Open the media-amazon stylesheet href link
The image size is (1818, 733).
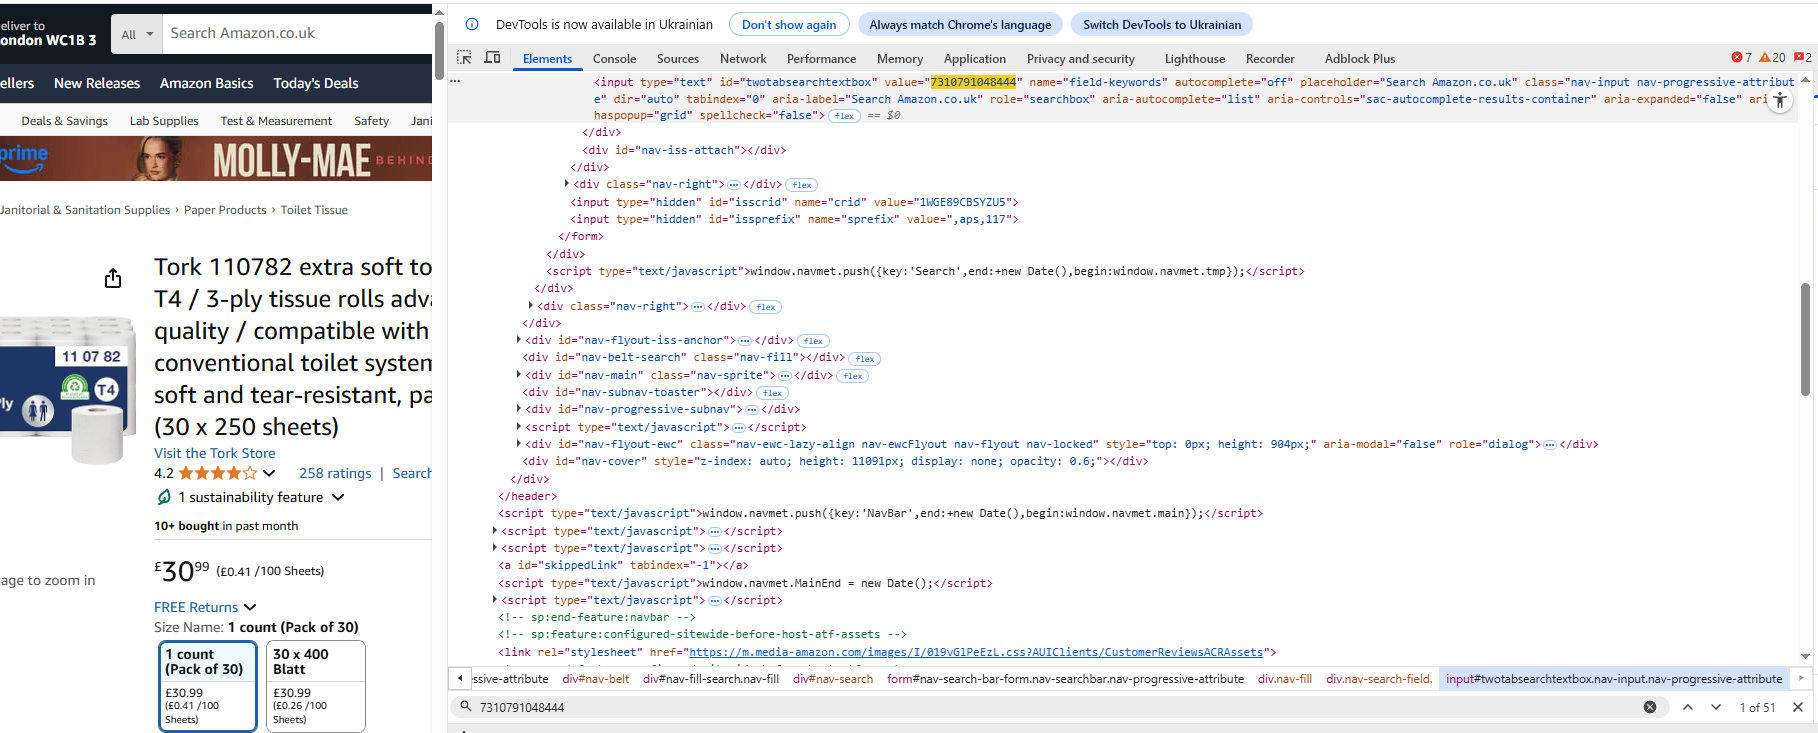tap(976, 652)
